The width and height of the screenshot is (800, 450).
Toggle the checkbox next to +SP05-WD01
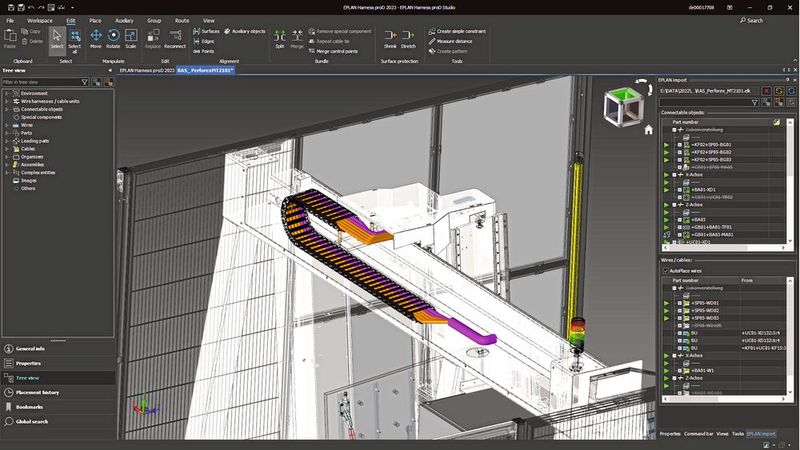pyautogui.click(x=679, y=303)
